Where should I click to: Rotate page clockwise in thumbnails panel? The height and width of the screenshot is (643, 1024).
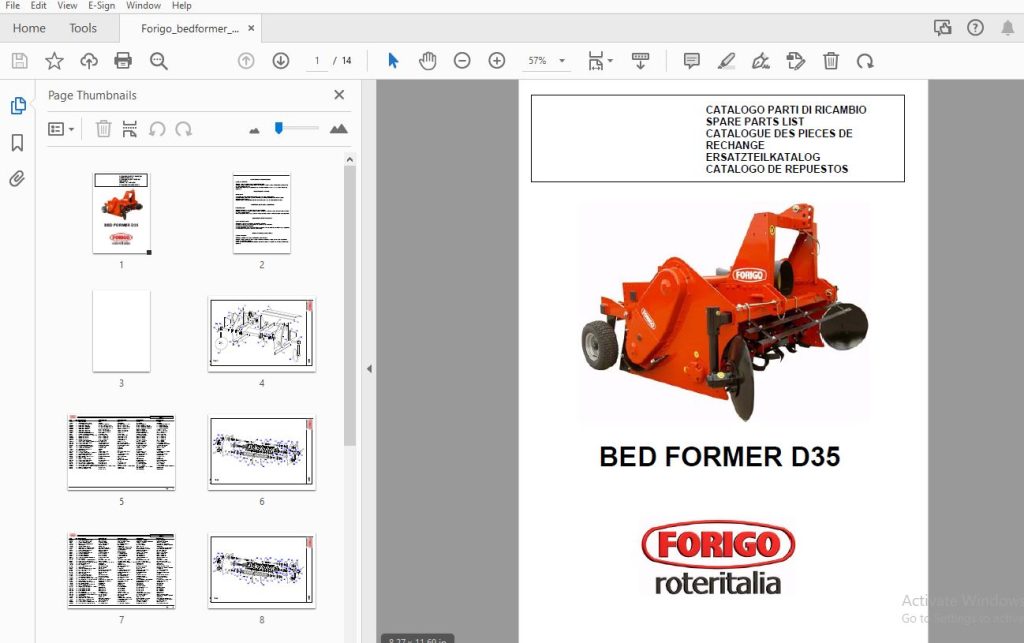(184, 129)
